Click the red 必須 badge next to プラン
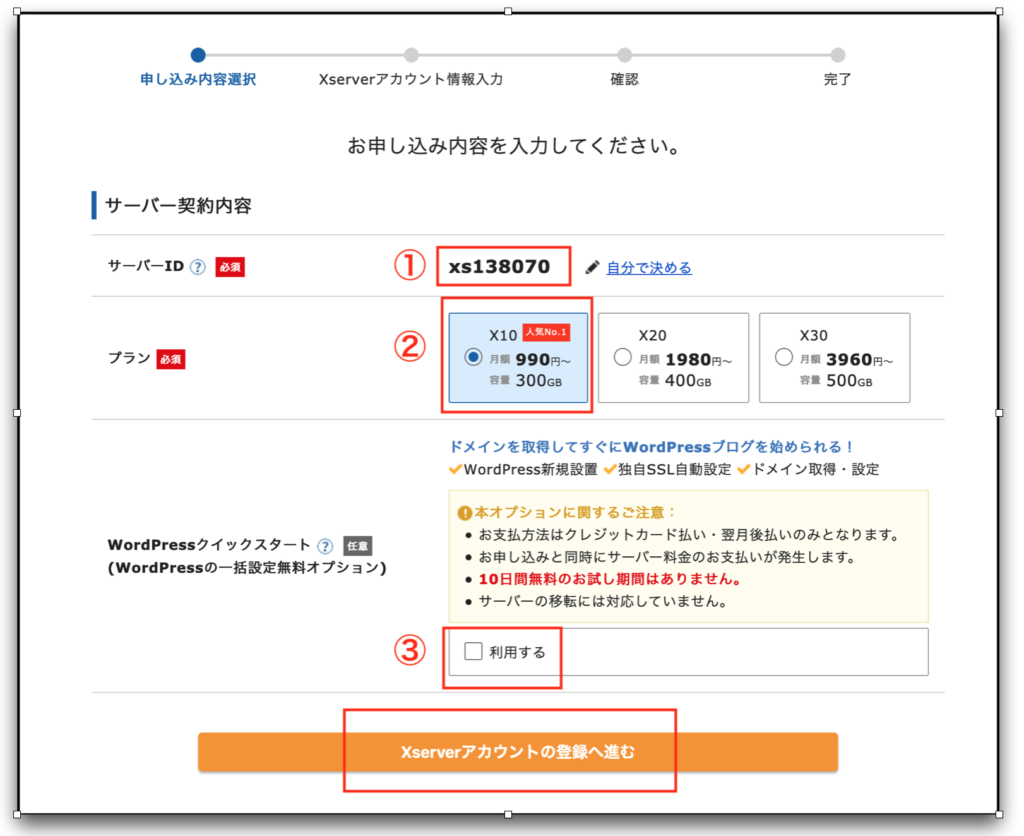 (x=170, y=359)
